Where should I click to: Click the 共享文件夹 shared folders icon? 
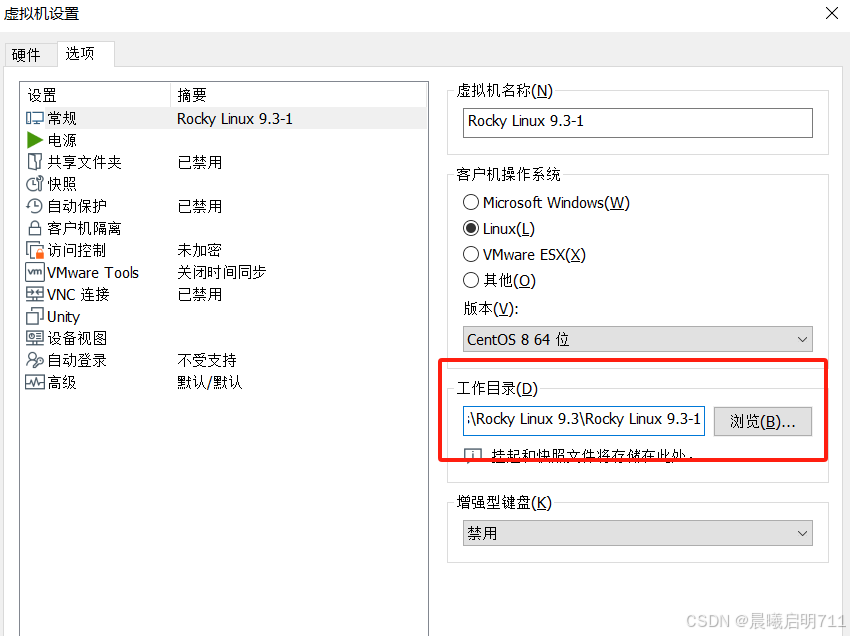point(35,162)
